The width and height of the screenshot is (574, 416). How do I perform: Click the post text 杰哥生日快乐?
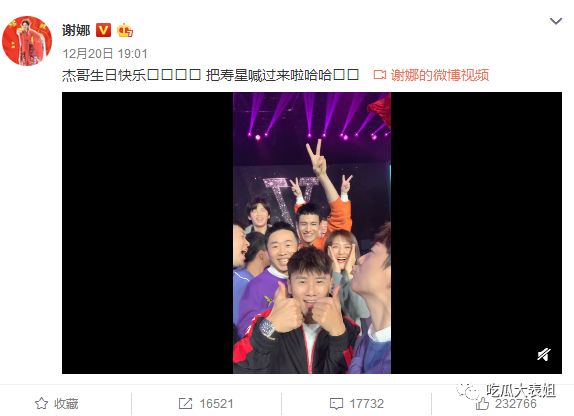pyautogui.click(x=104, y=75)
